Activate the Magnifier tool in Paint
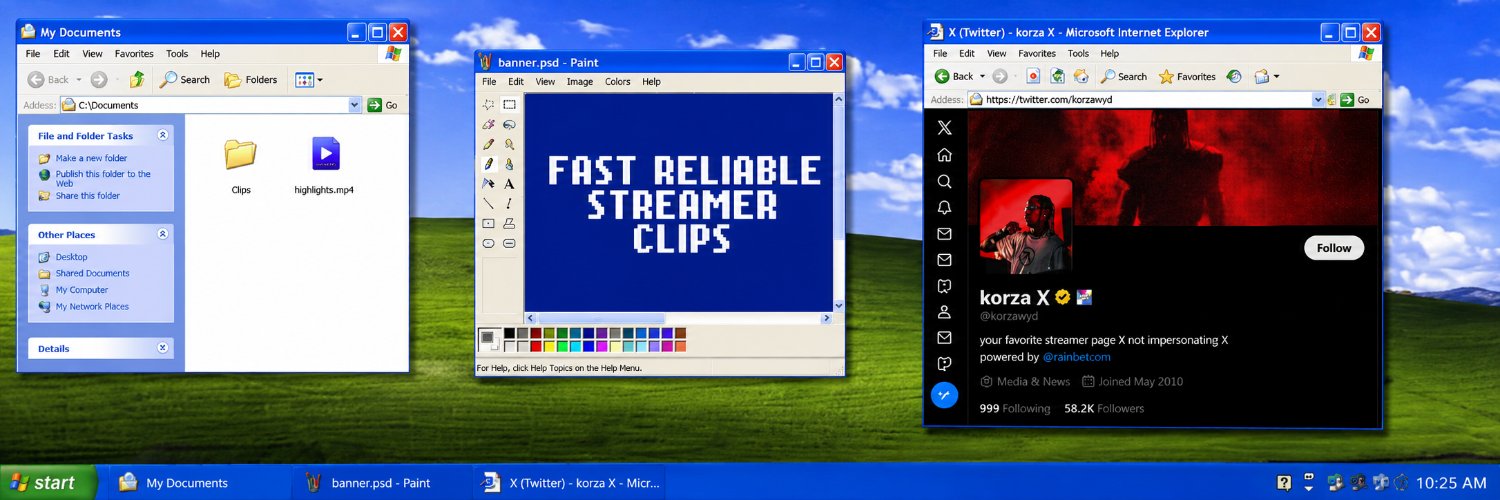The height and width of the screenshot is (500, 1500). (x=509, y=144)
